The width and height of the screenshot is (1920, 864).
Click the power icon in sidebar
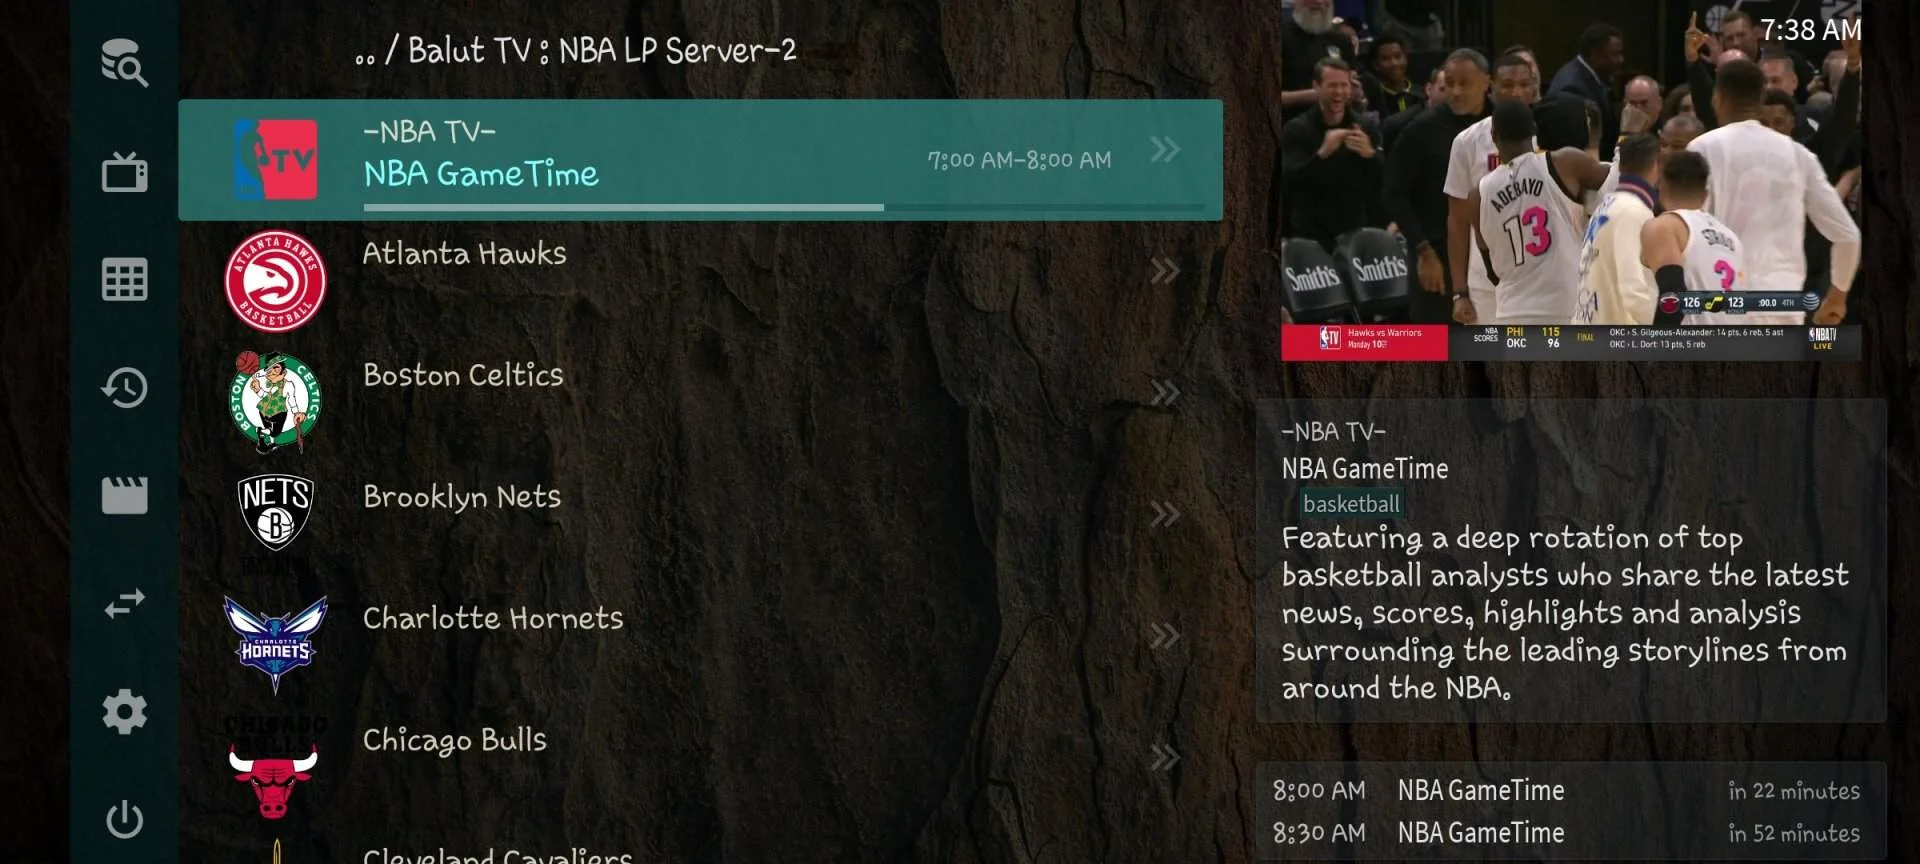124,820
